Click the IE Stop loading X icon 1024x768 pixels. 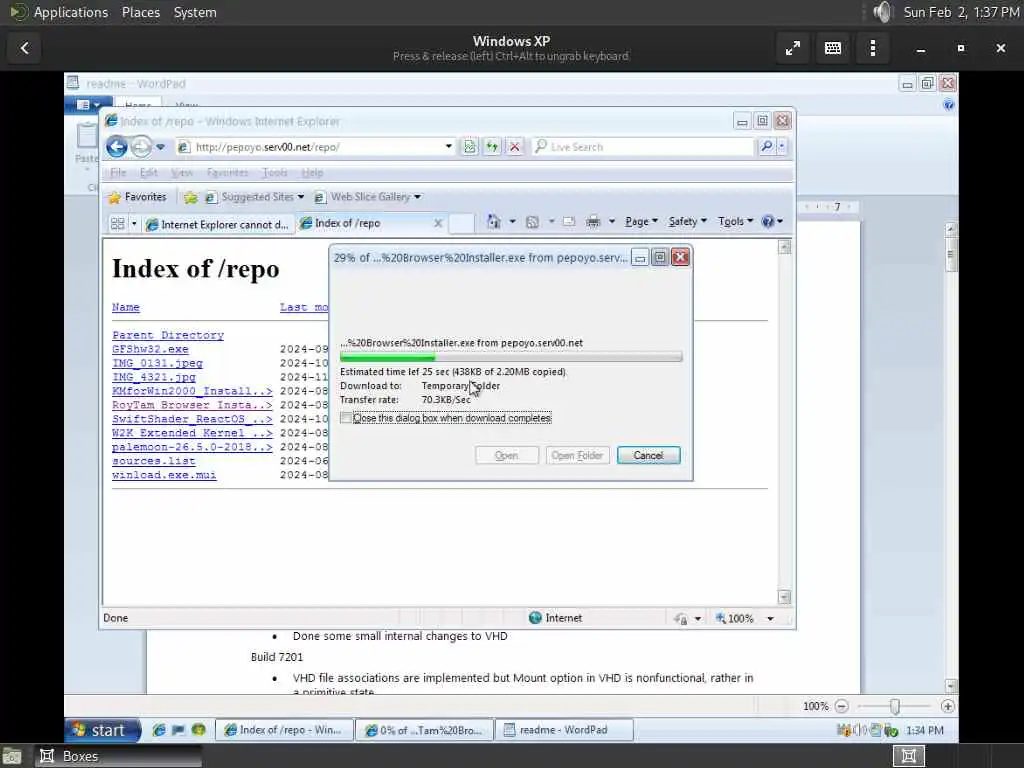point(515,147)
